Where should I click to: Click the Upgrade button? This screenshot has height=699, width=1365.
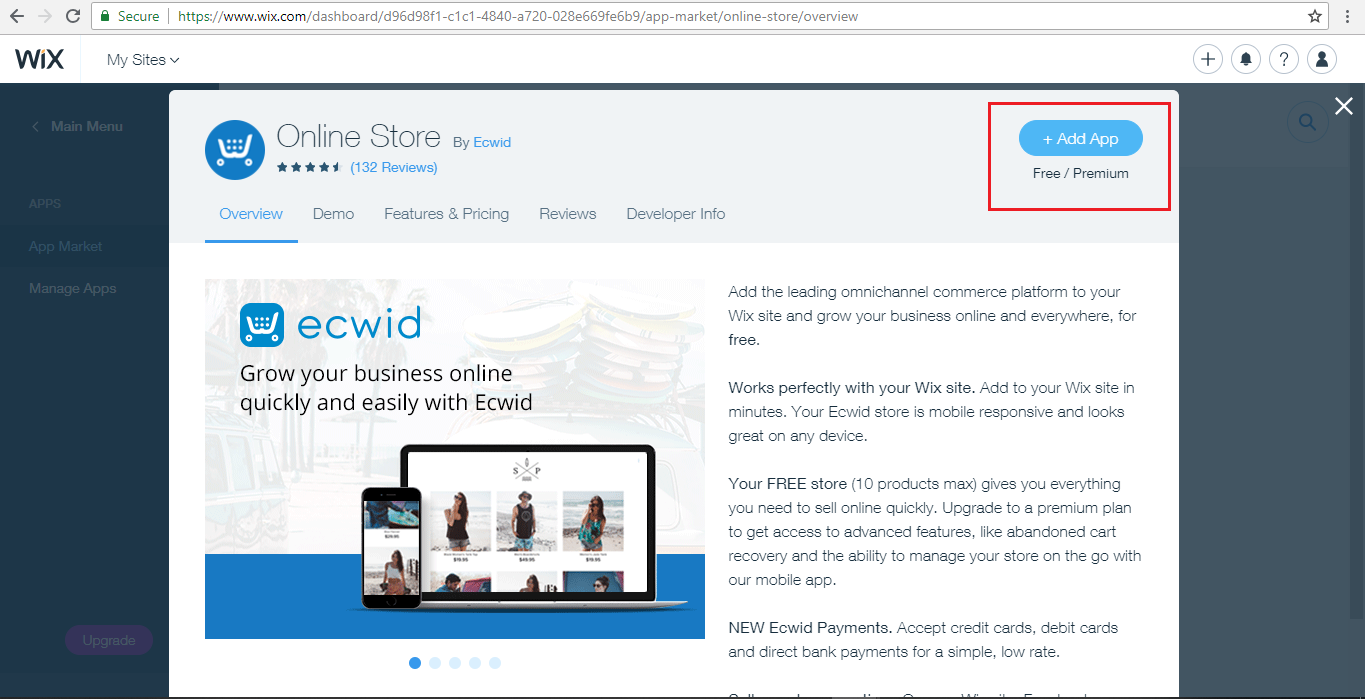point(109,640)
